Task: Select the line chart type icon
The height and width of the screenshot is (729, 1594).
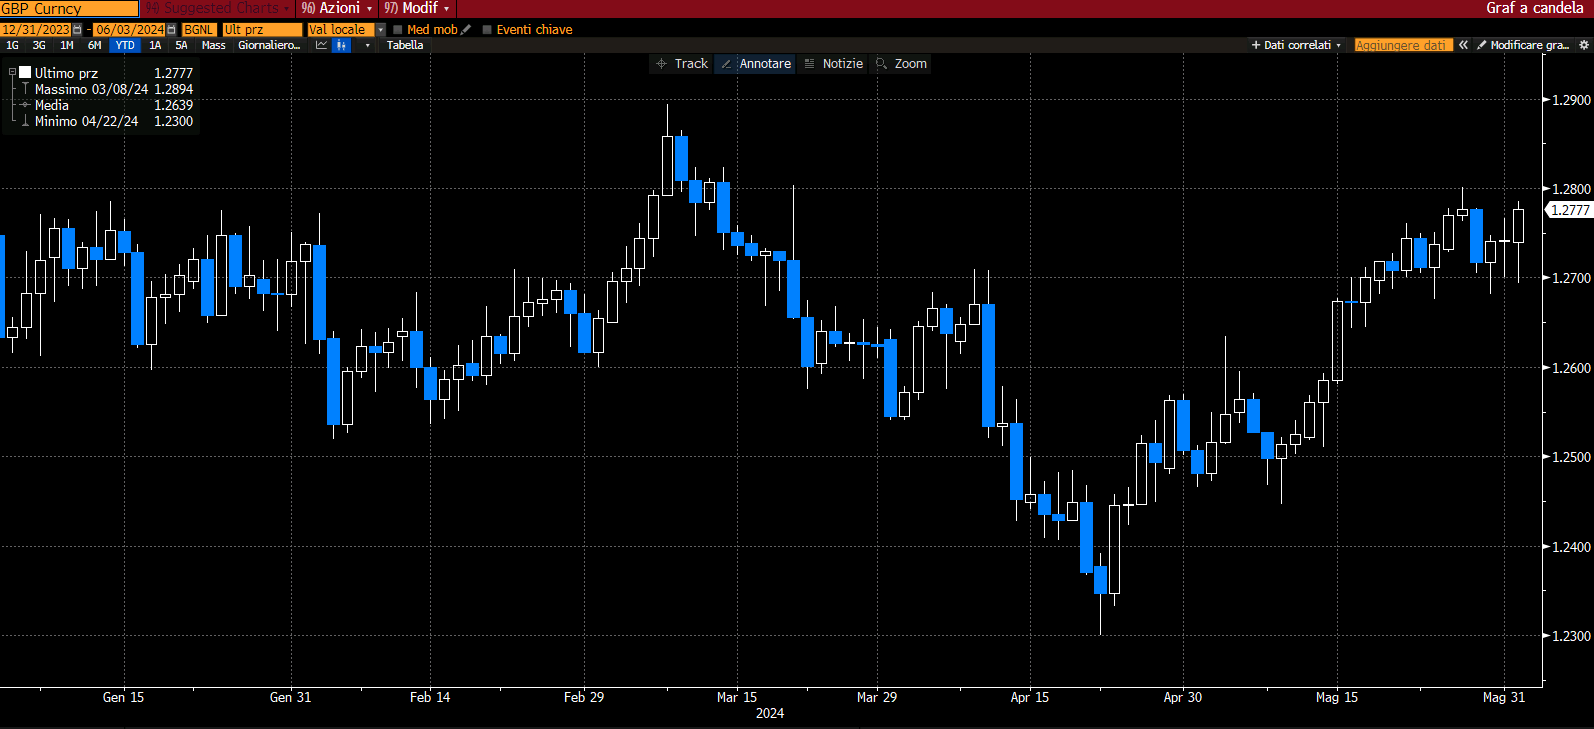Action: point(321,45)
